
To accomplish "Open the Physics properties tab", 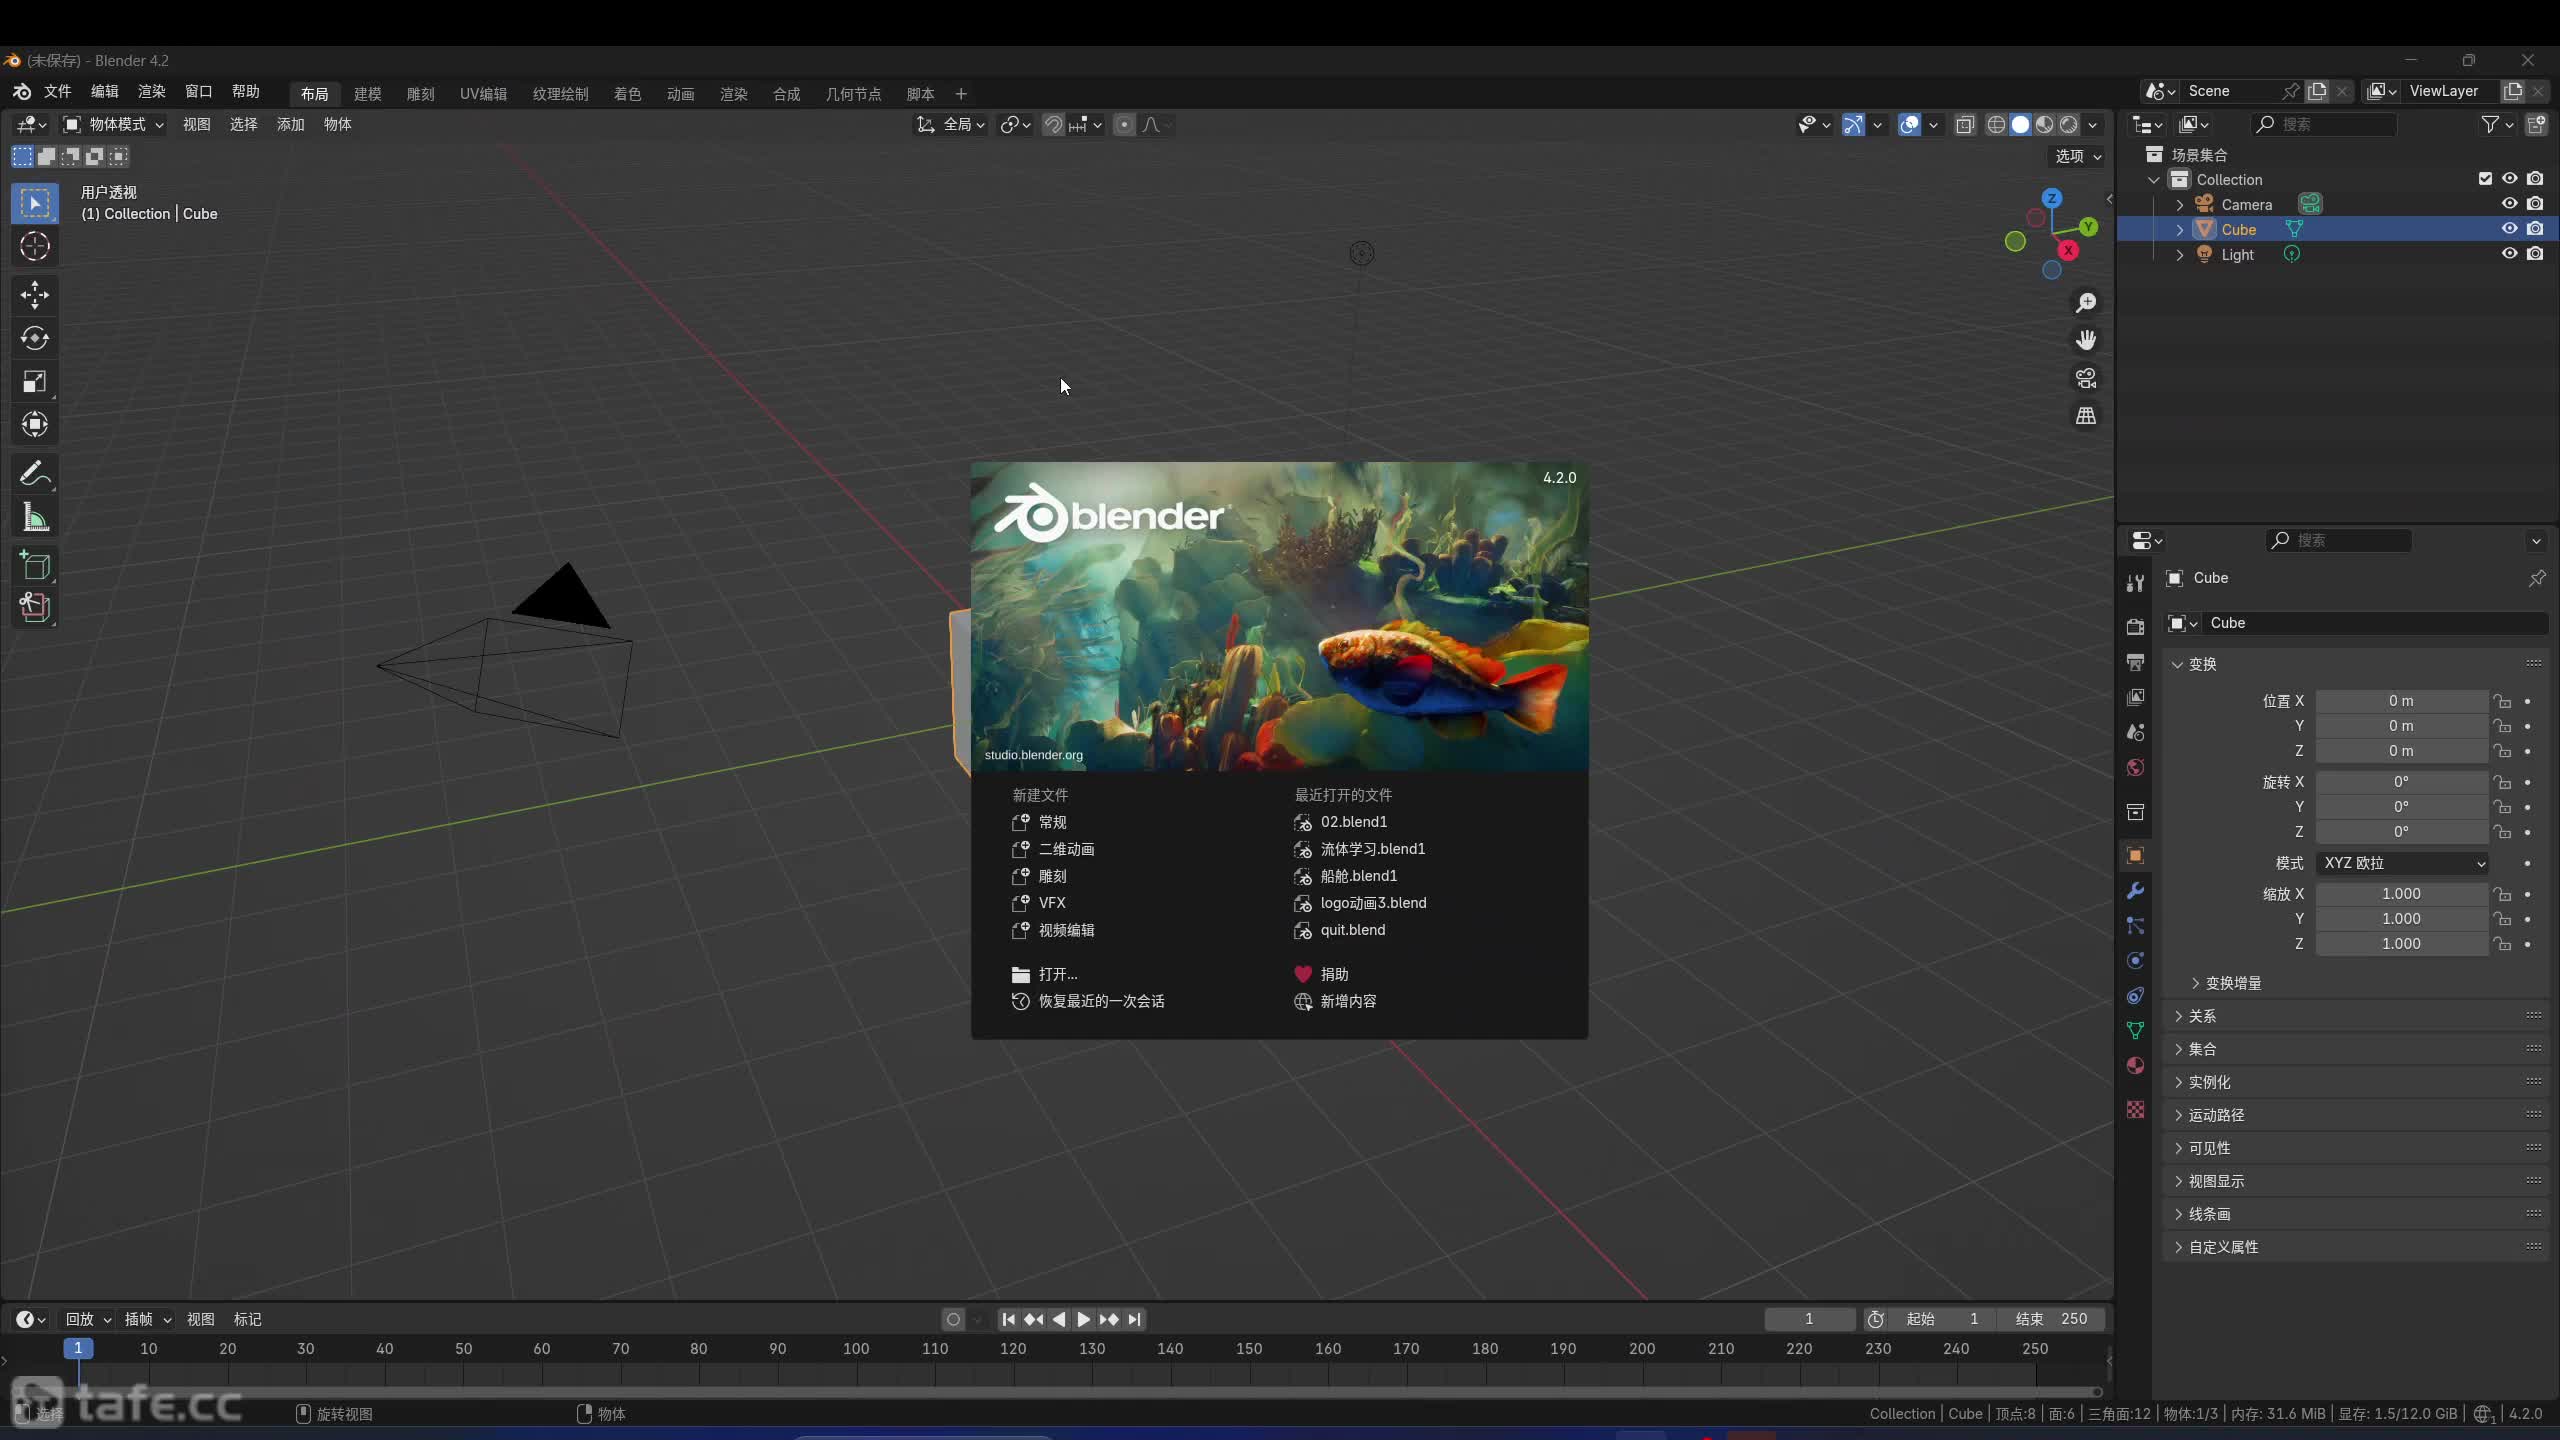I will 2135,960.
